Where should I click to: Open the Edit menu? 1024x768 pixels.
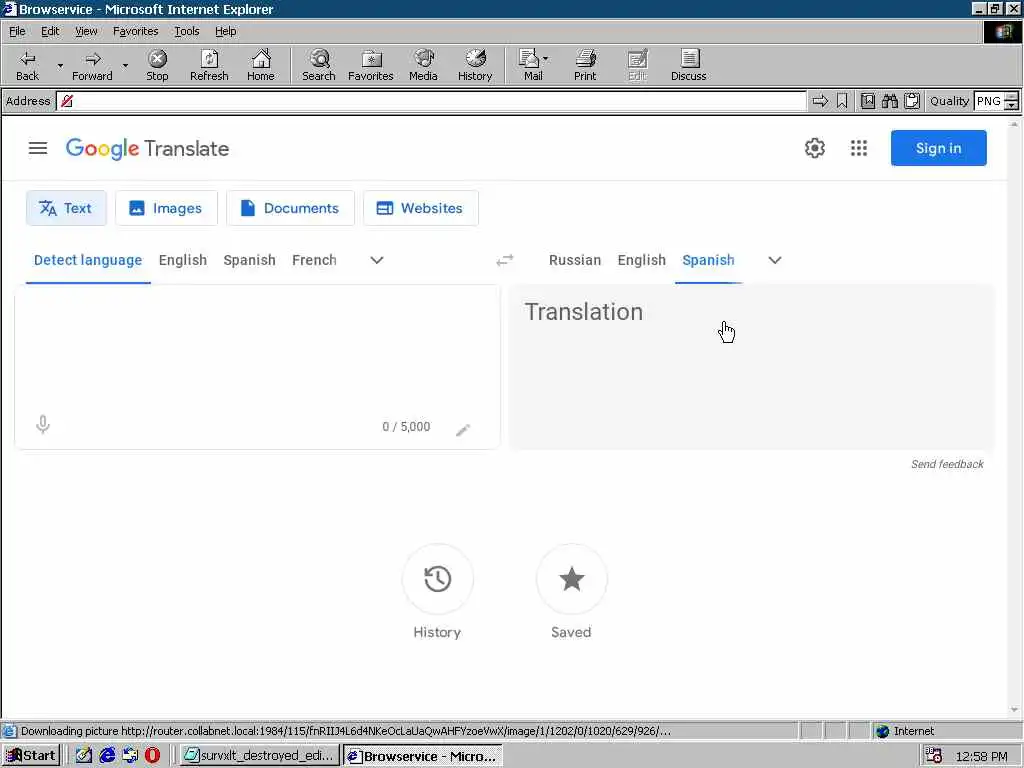pos(50,31)
